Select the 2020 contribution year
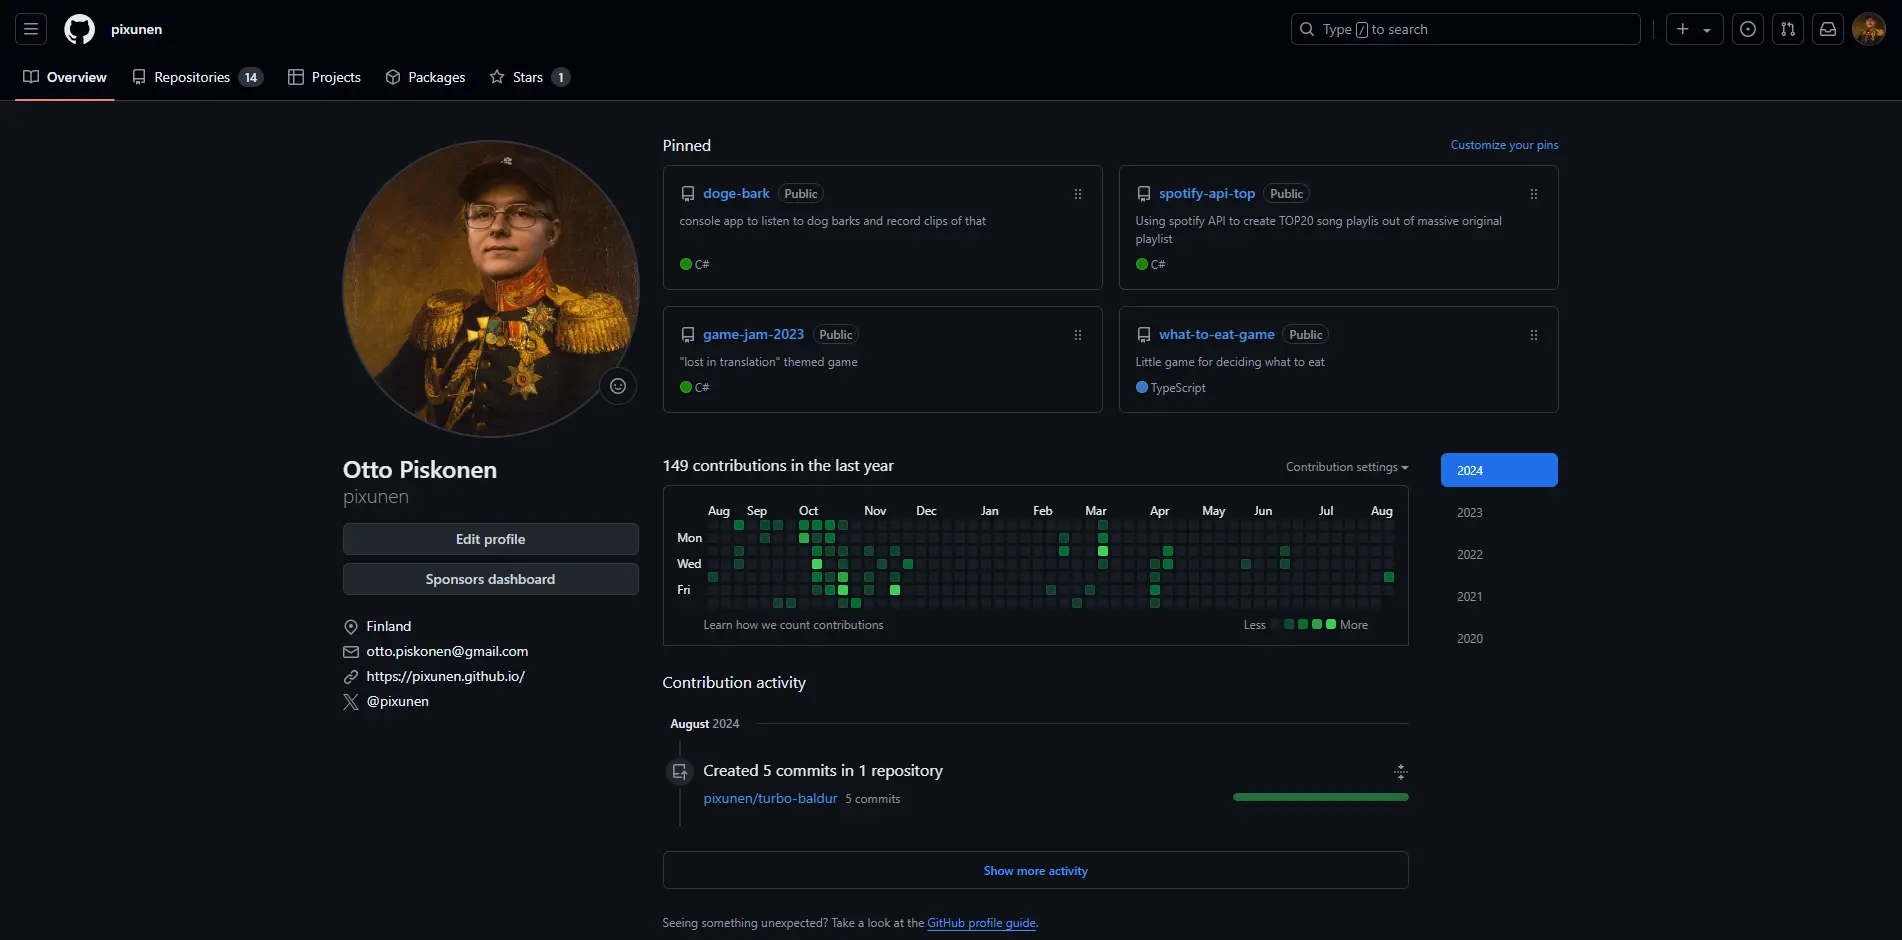The width and height of the screenshot is (1902, 940). click(1499, 638)
